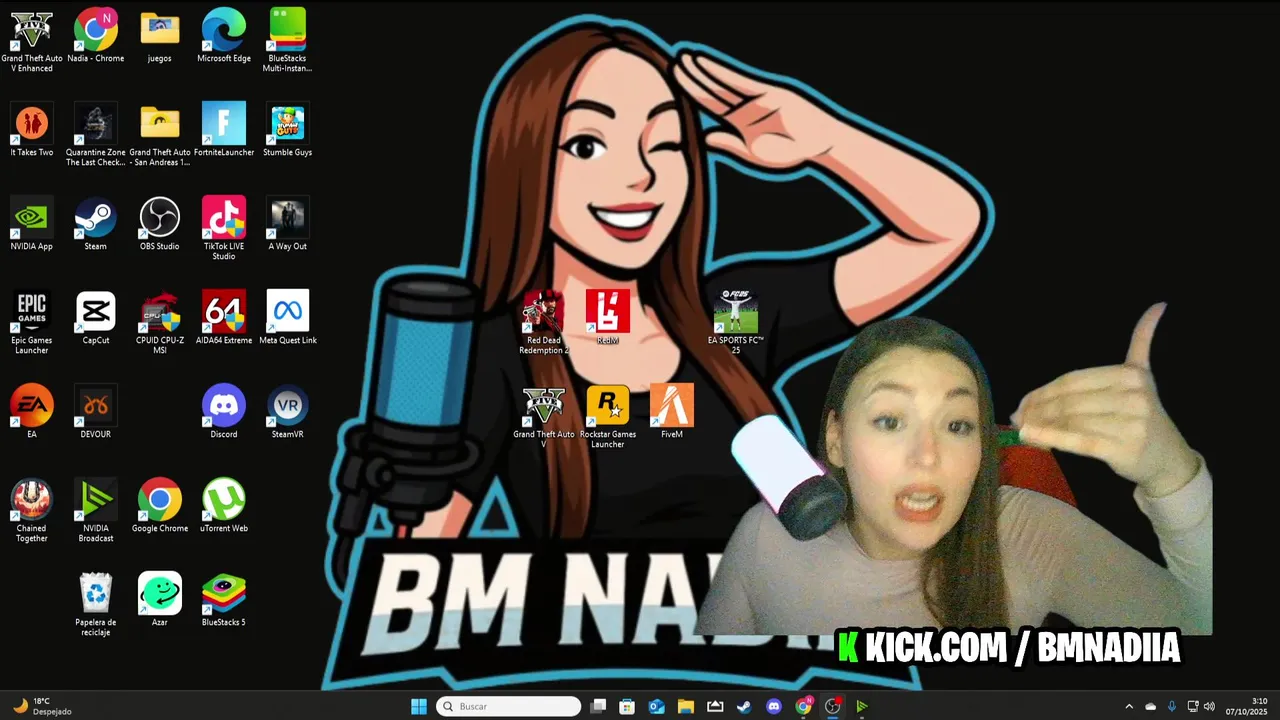1280x720 pixels.
Task: Launch FortniteLauncher from the desktop
Action: pyautogui.click(x=224, y=130)
